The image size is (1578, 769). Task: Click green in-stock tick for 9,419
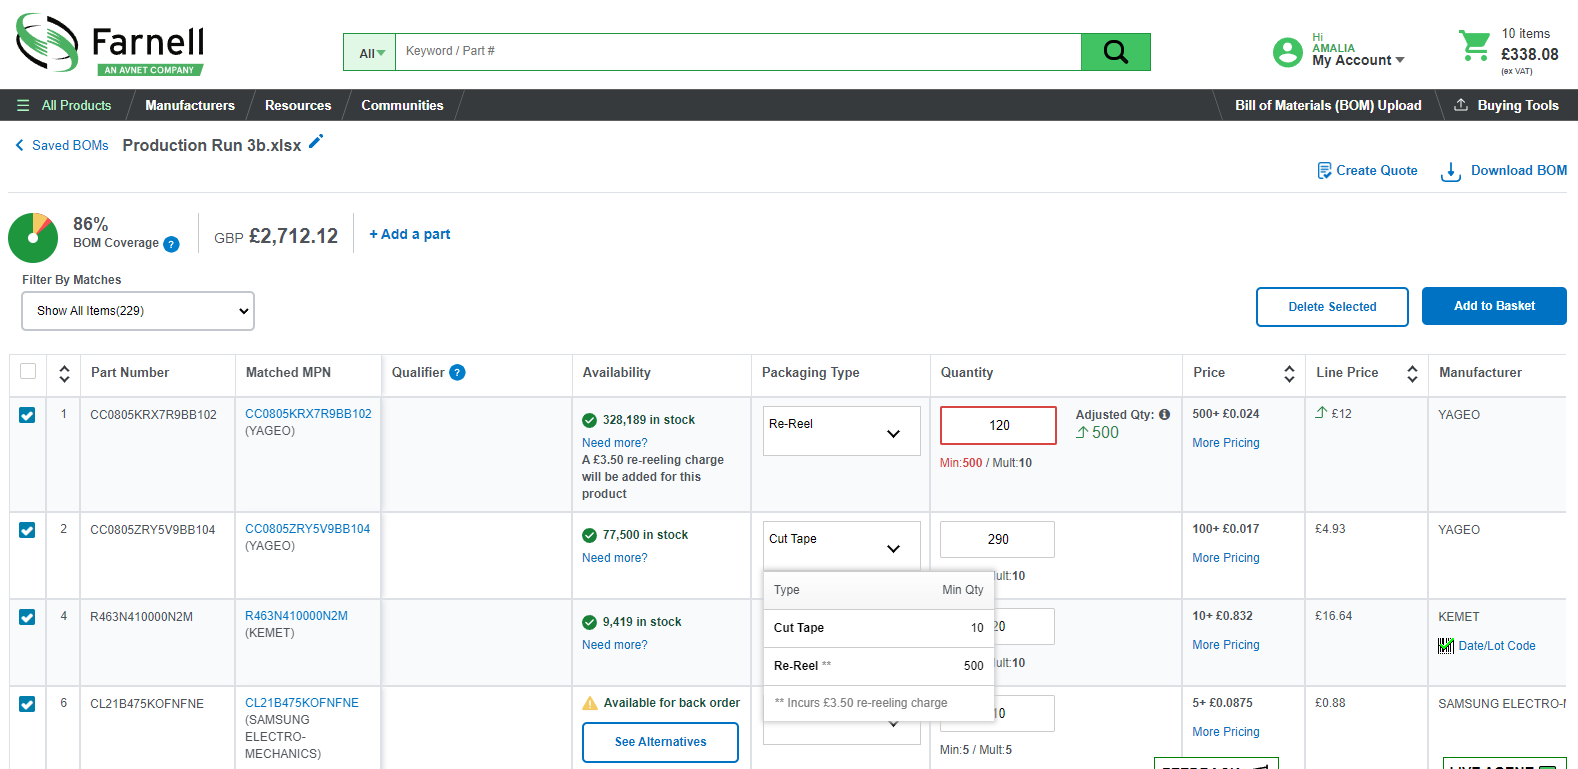590,622
